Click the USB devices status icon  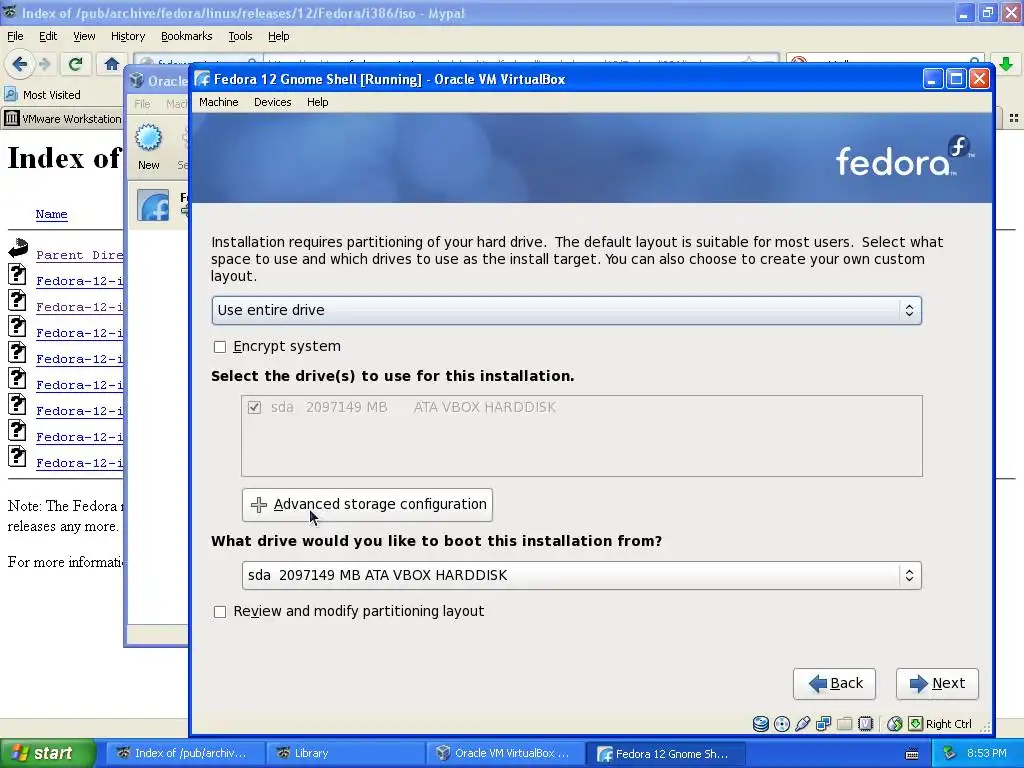[803, 724]
